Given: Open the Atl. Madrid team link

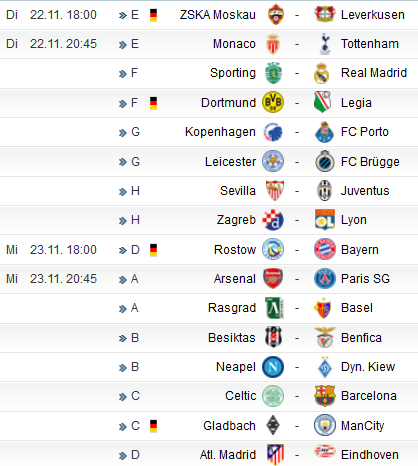Looking at the screenshot, I should pos(228,455).
